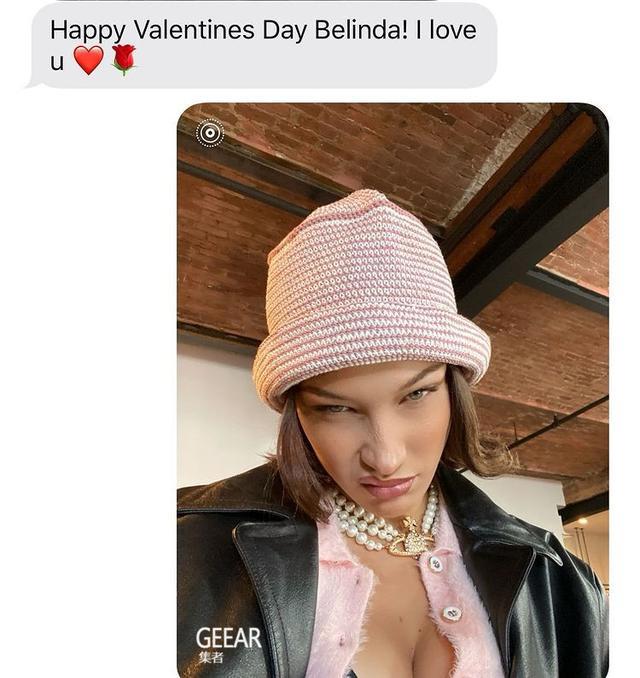Click the GEEAR watermark logo
Viewport: 640px width, 678px height.
click(x=228, y=638)
